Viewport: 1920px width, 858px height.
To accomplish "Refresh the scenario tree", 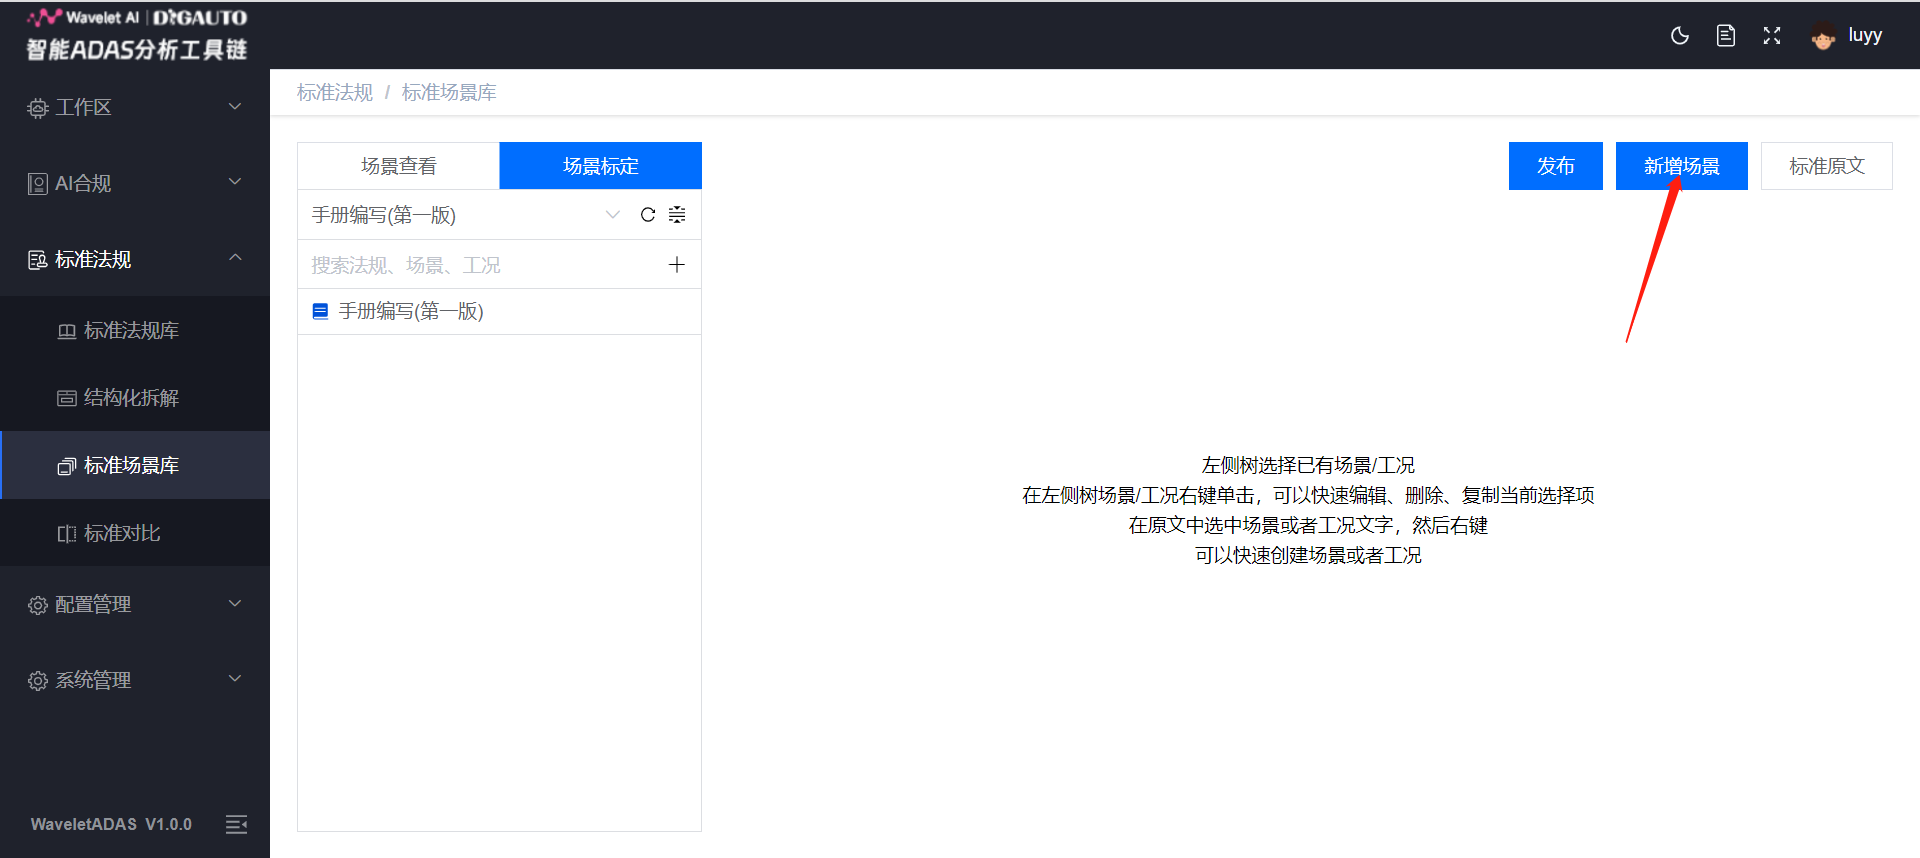I will [x=648, y=214].
